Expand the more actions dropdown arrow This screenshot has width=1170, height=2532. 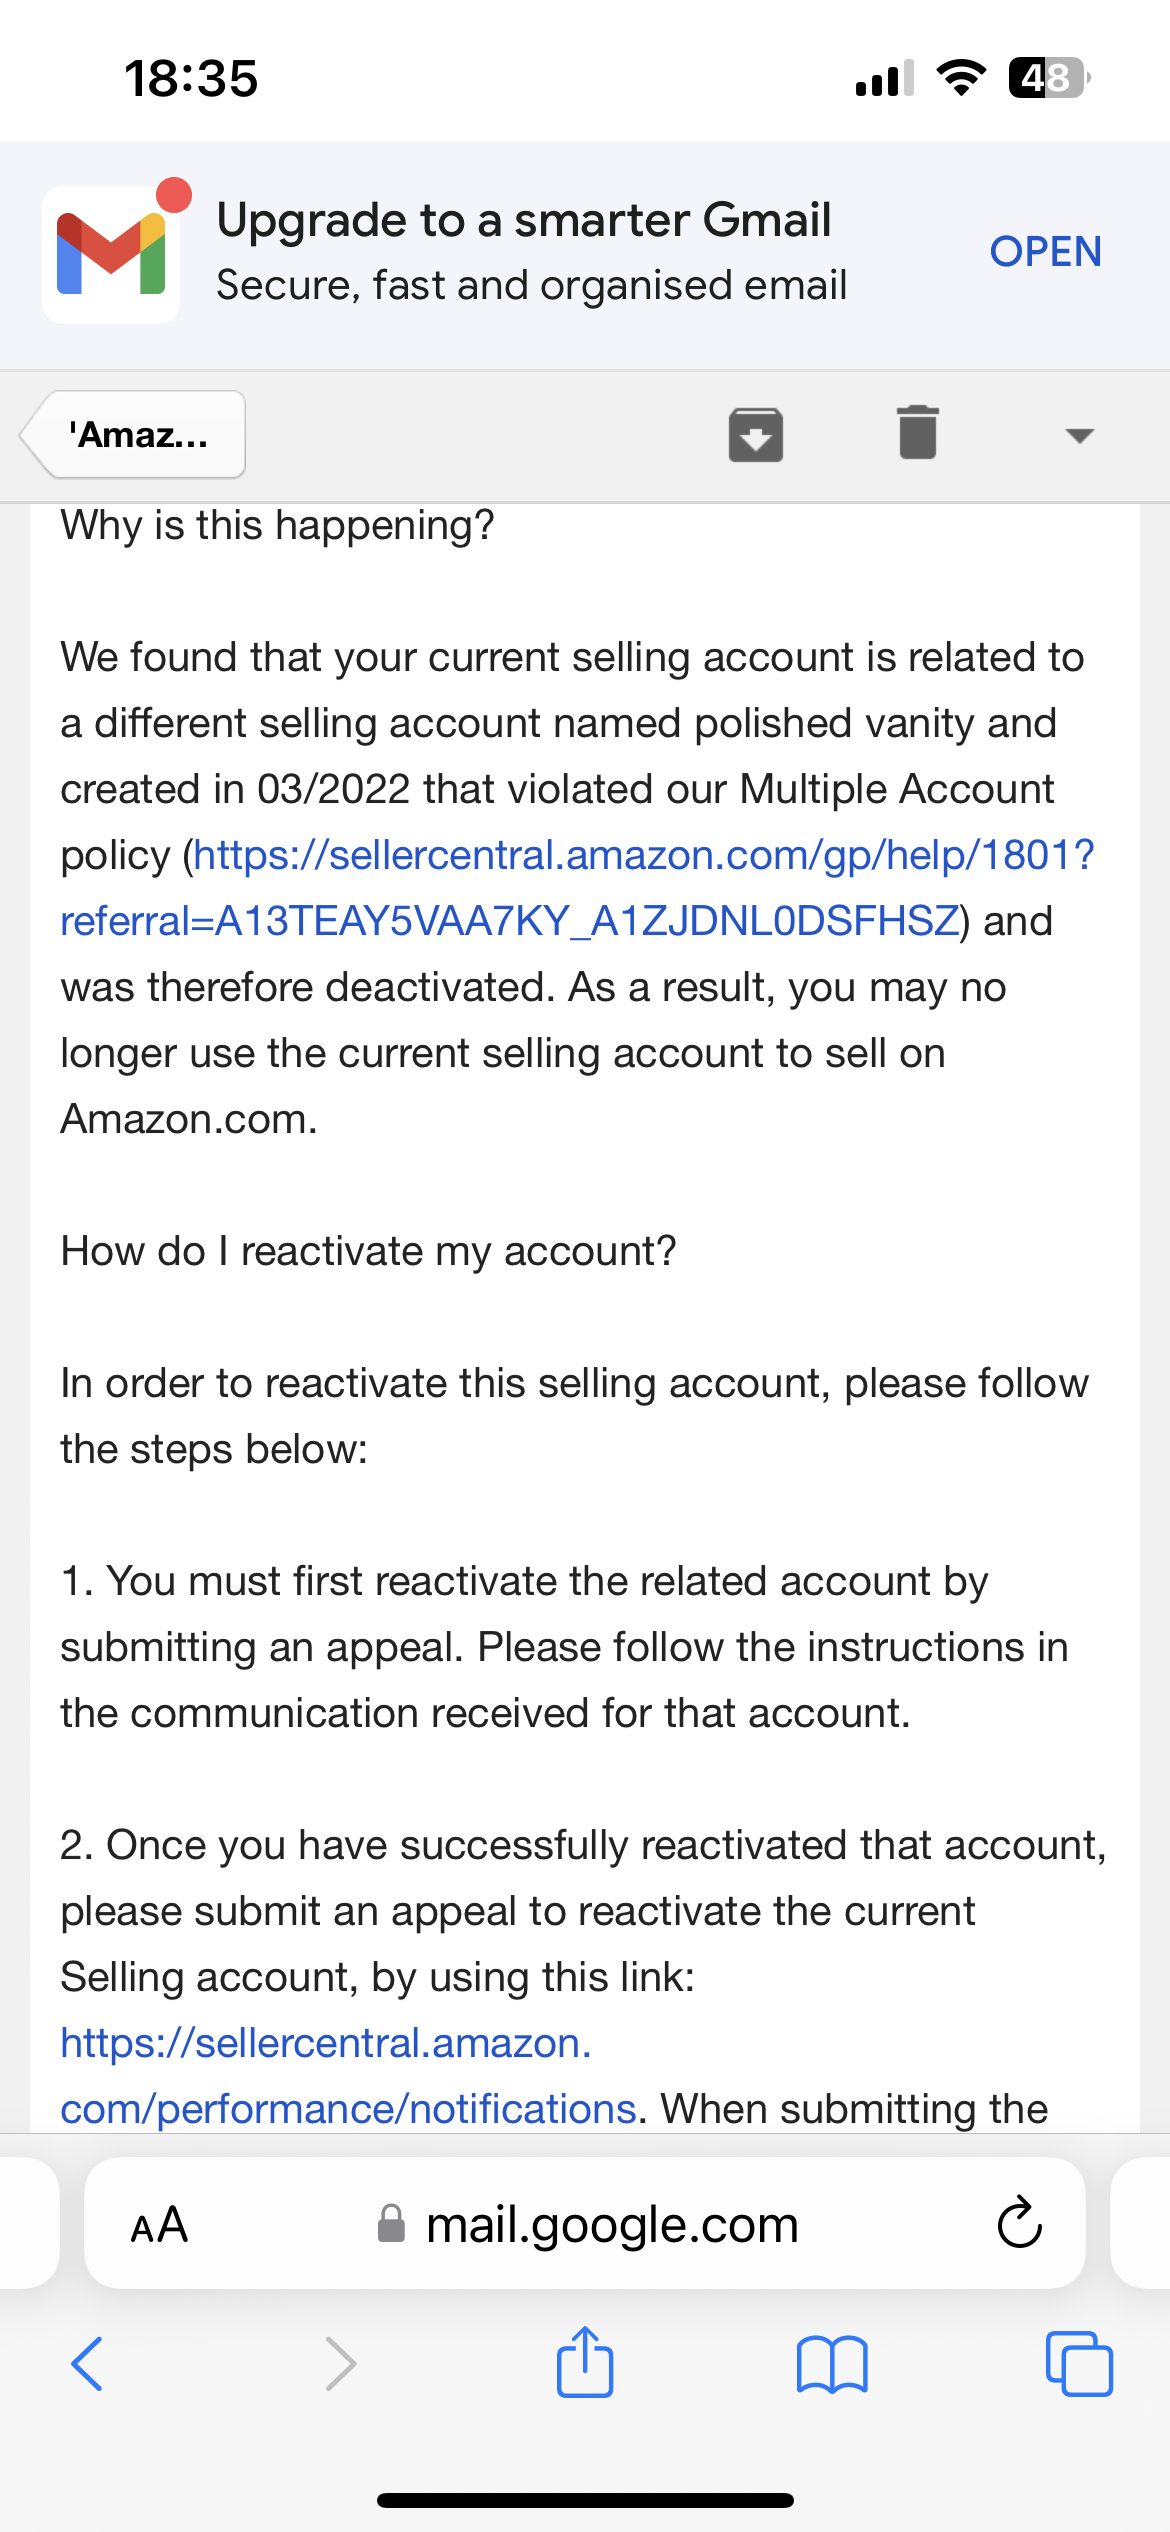pyautogui.click(x=1080, y=436)
